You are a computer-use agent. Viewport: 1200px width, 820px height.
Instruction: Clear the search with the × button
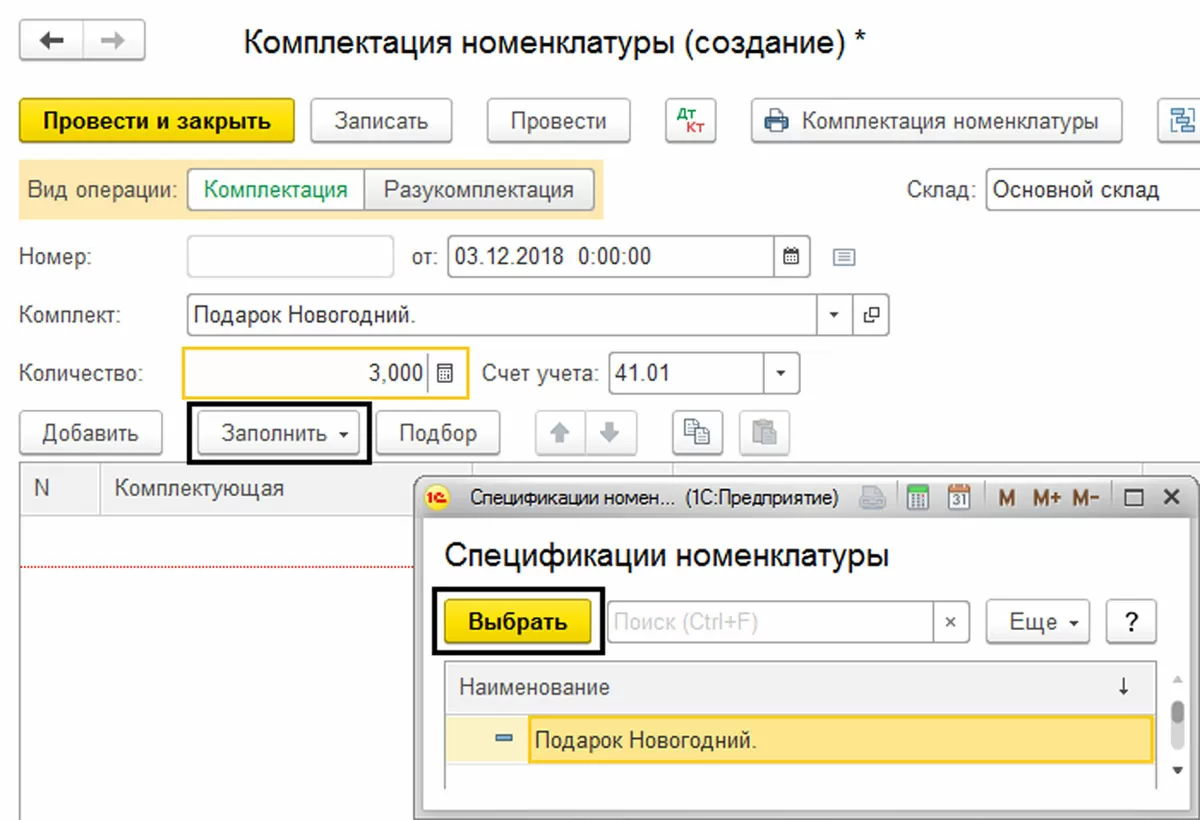[951, 622]
